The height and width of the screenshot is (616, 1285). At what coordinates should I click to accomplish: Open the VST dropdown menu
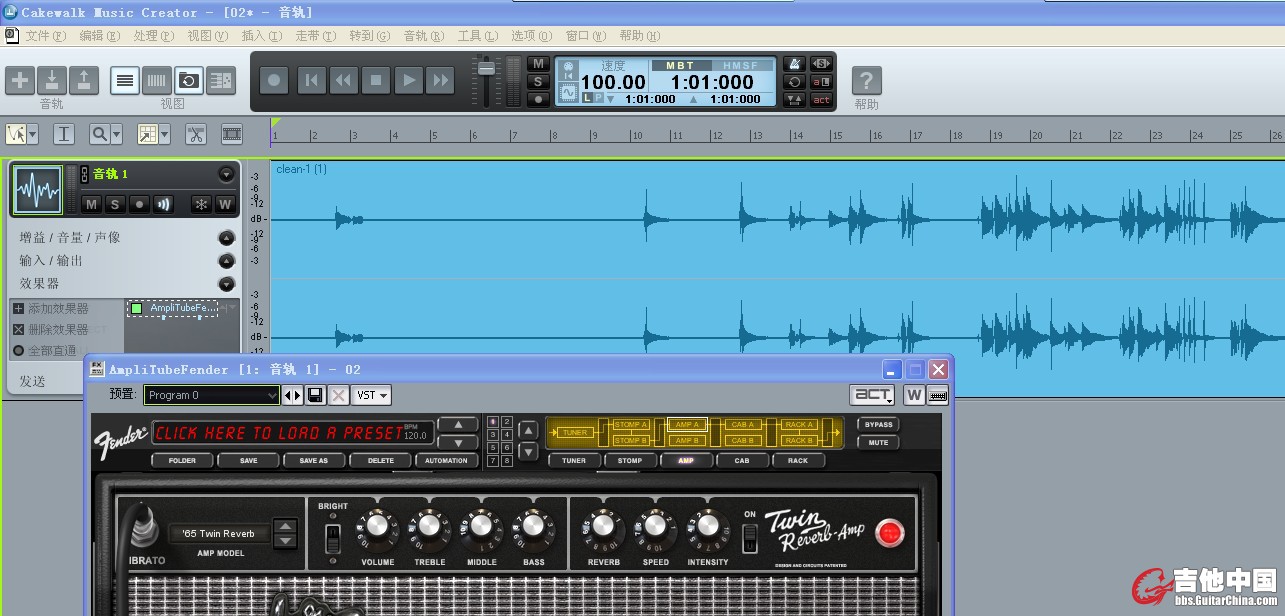(371, 395)
